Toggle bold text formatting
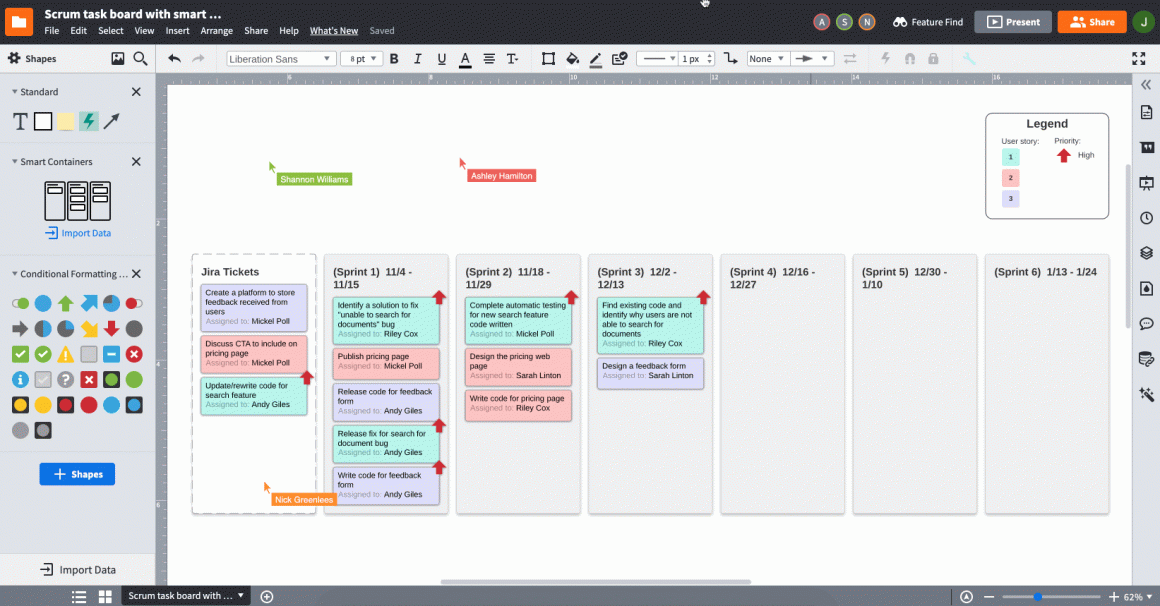This screenshot has height=606, width=1160. click(393, 59)
